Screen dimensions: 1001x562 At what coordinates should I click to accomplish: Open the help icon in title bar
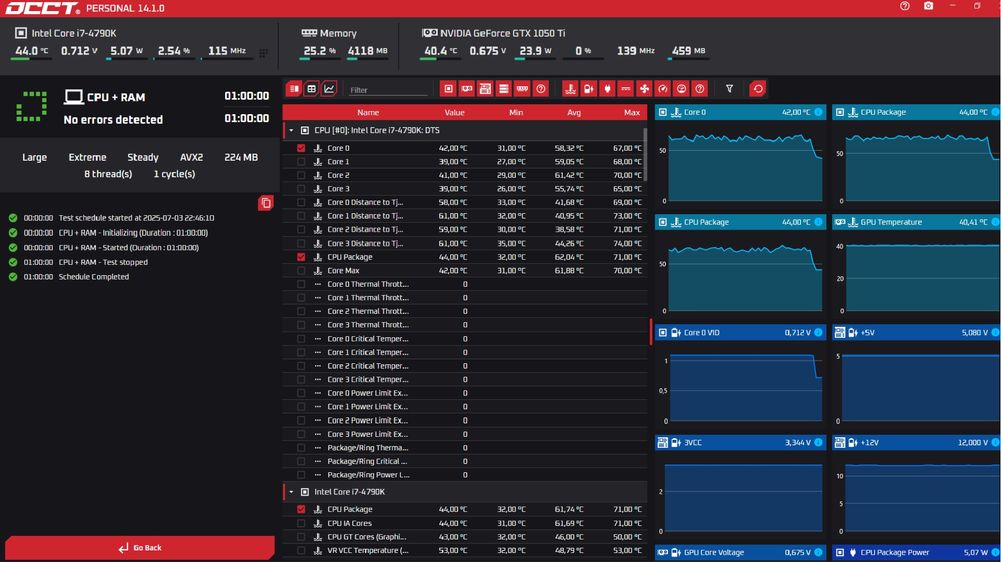point(905,6)
